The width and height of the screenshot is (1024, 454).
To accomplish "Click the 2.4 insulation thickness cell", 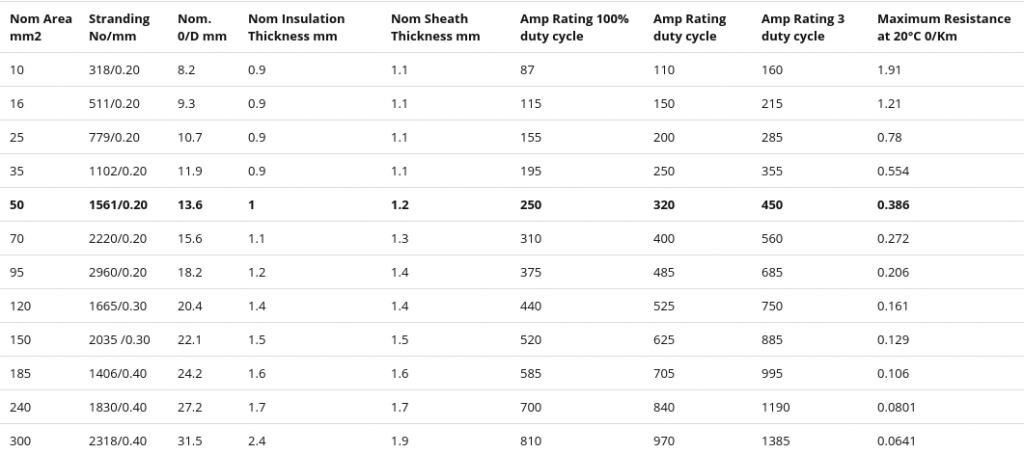I will pyautogui.click(x=255, y=441).
